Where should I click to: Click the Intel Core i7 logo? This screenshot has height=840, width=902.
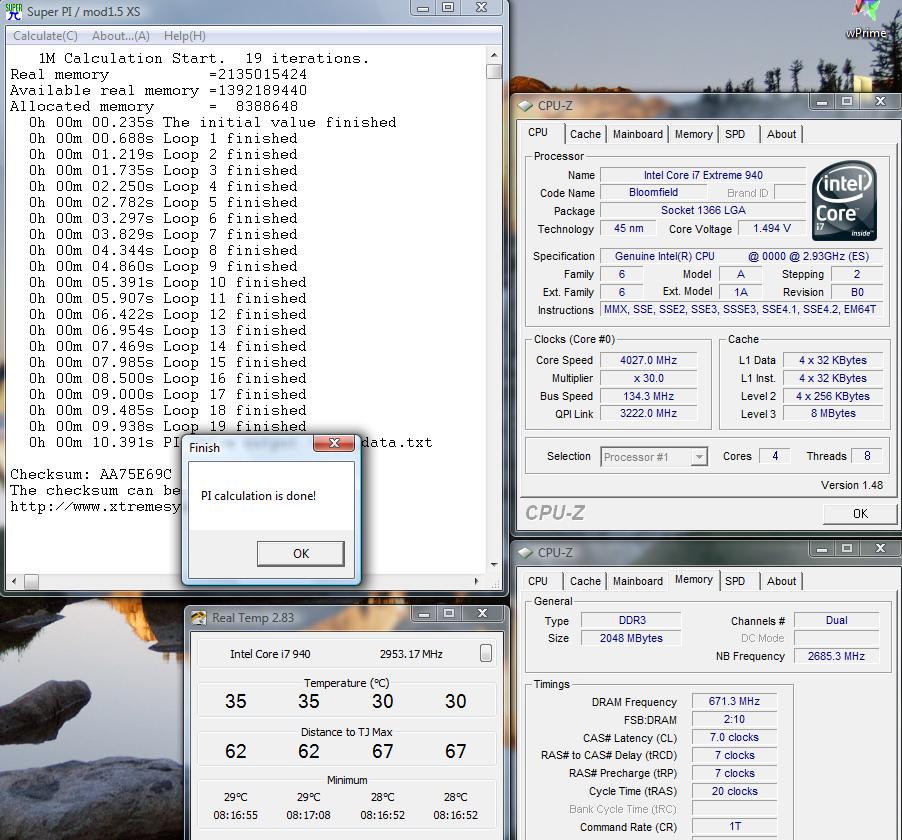pyautogui.click(x=844, y=200)
